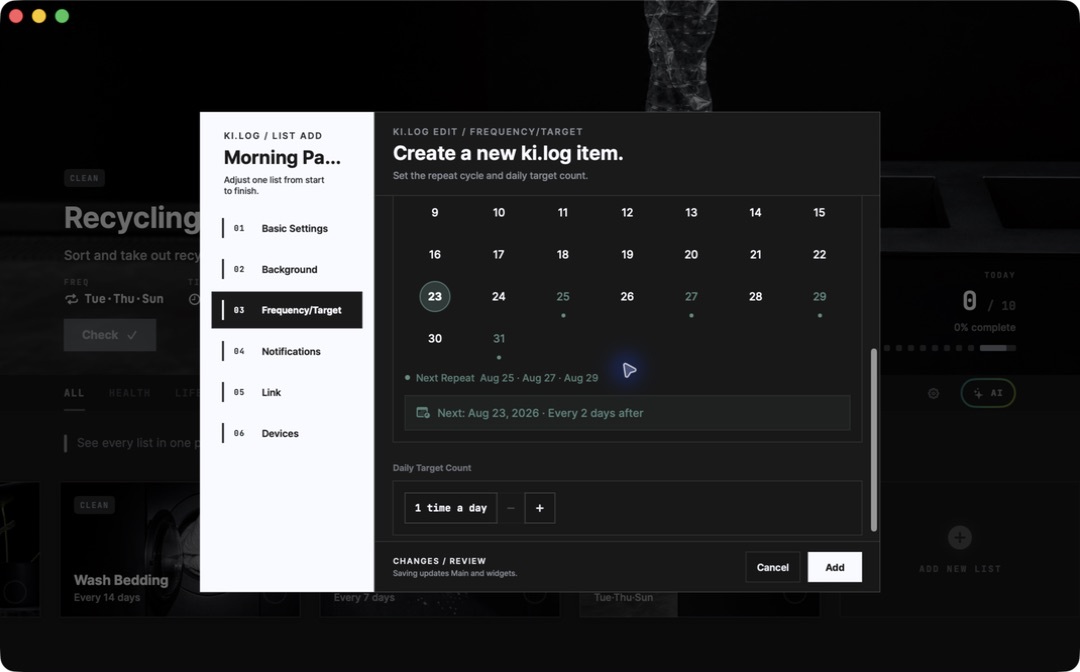Click the 'Daily Target Count' label
The width and height of the screenshot is (1080, 672).
(432, 468)
